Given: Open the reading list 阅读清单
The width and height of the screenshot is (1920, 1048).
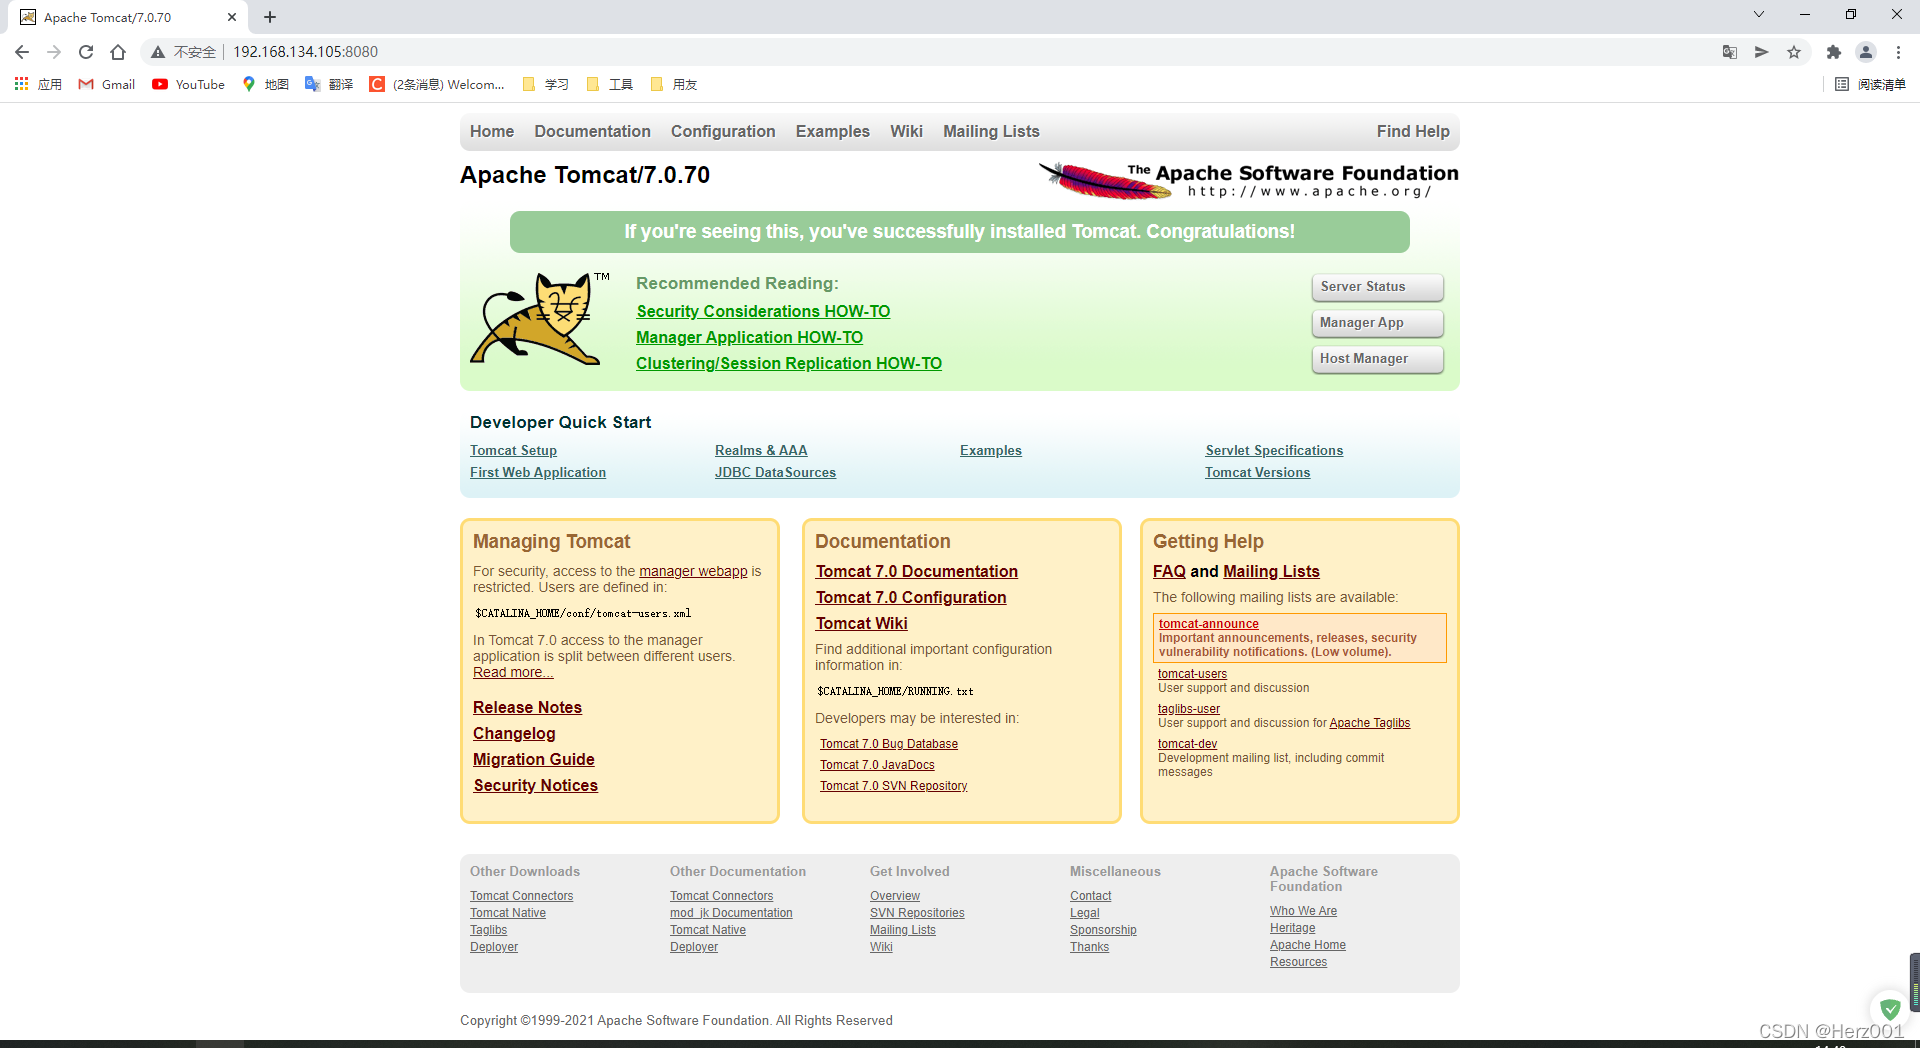Looking at the screenshot, I should click(x=1870, y=84).
